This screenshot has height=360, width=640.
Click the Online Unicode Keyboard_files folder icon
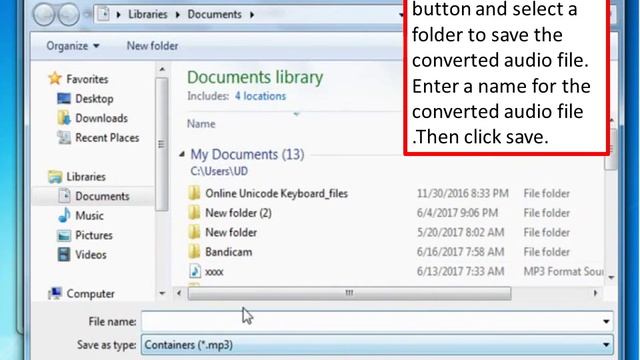pos(194,193)
